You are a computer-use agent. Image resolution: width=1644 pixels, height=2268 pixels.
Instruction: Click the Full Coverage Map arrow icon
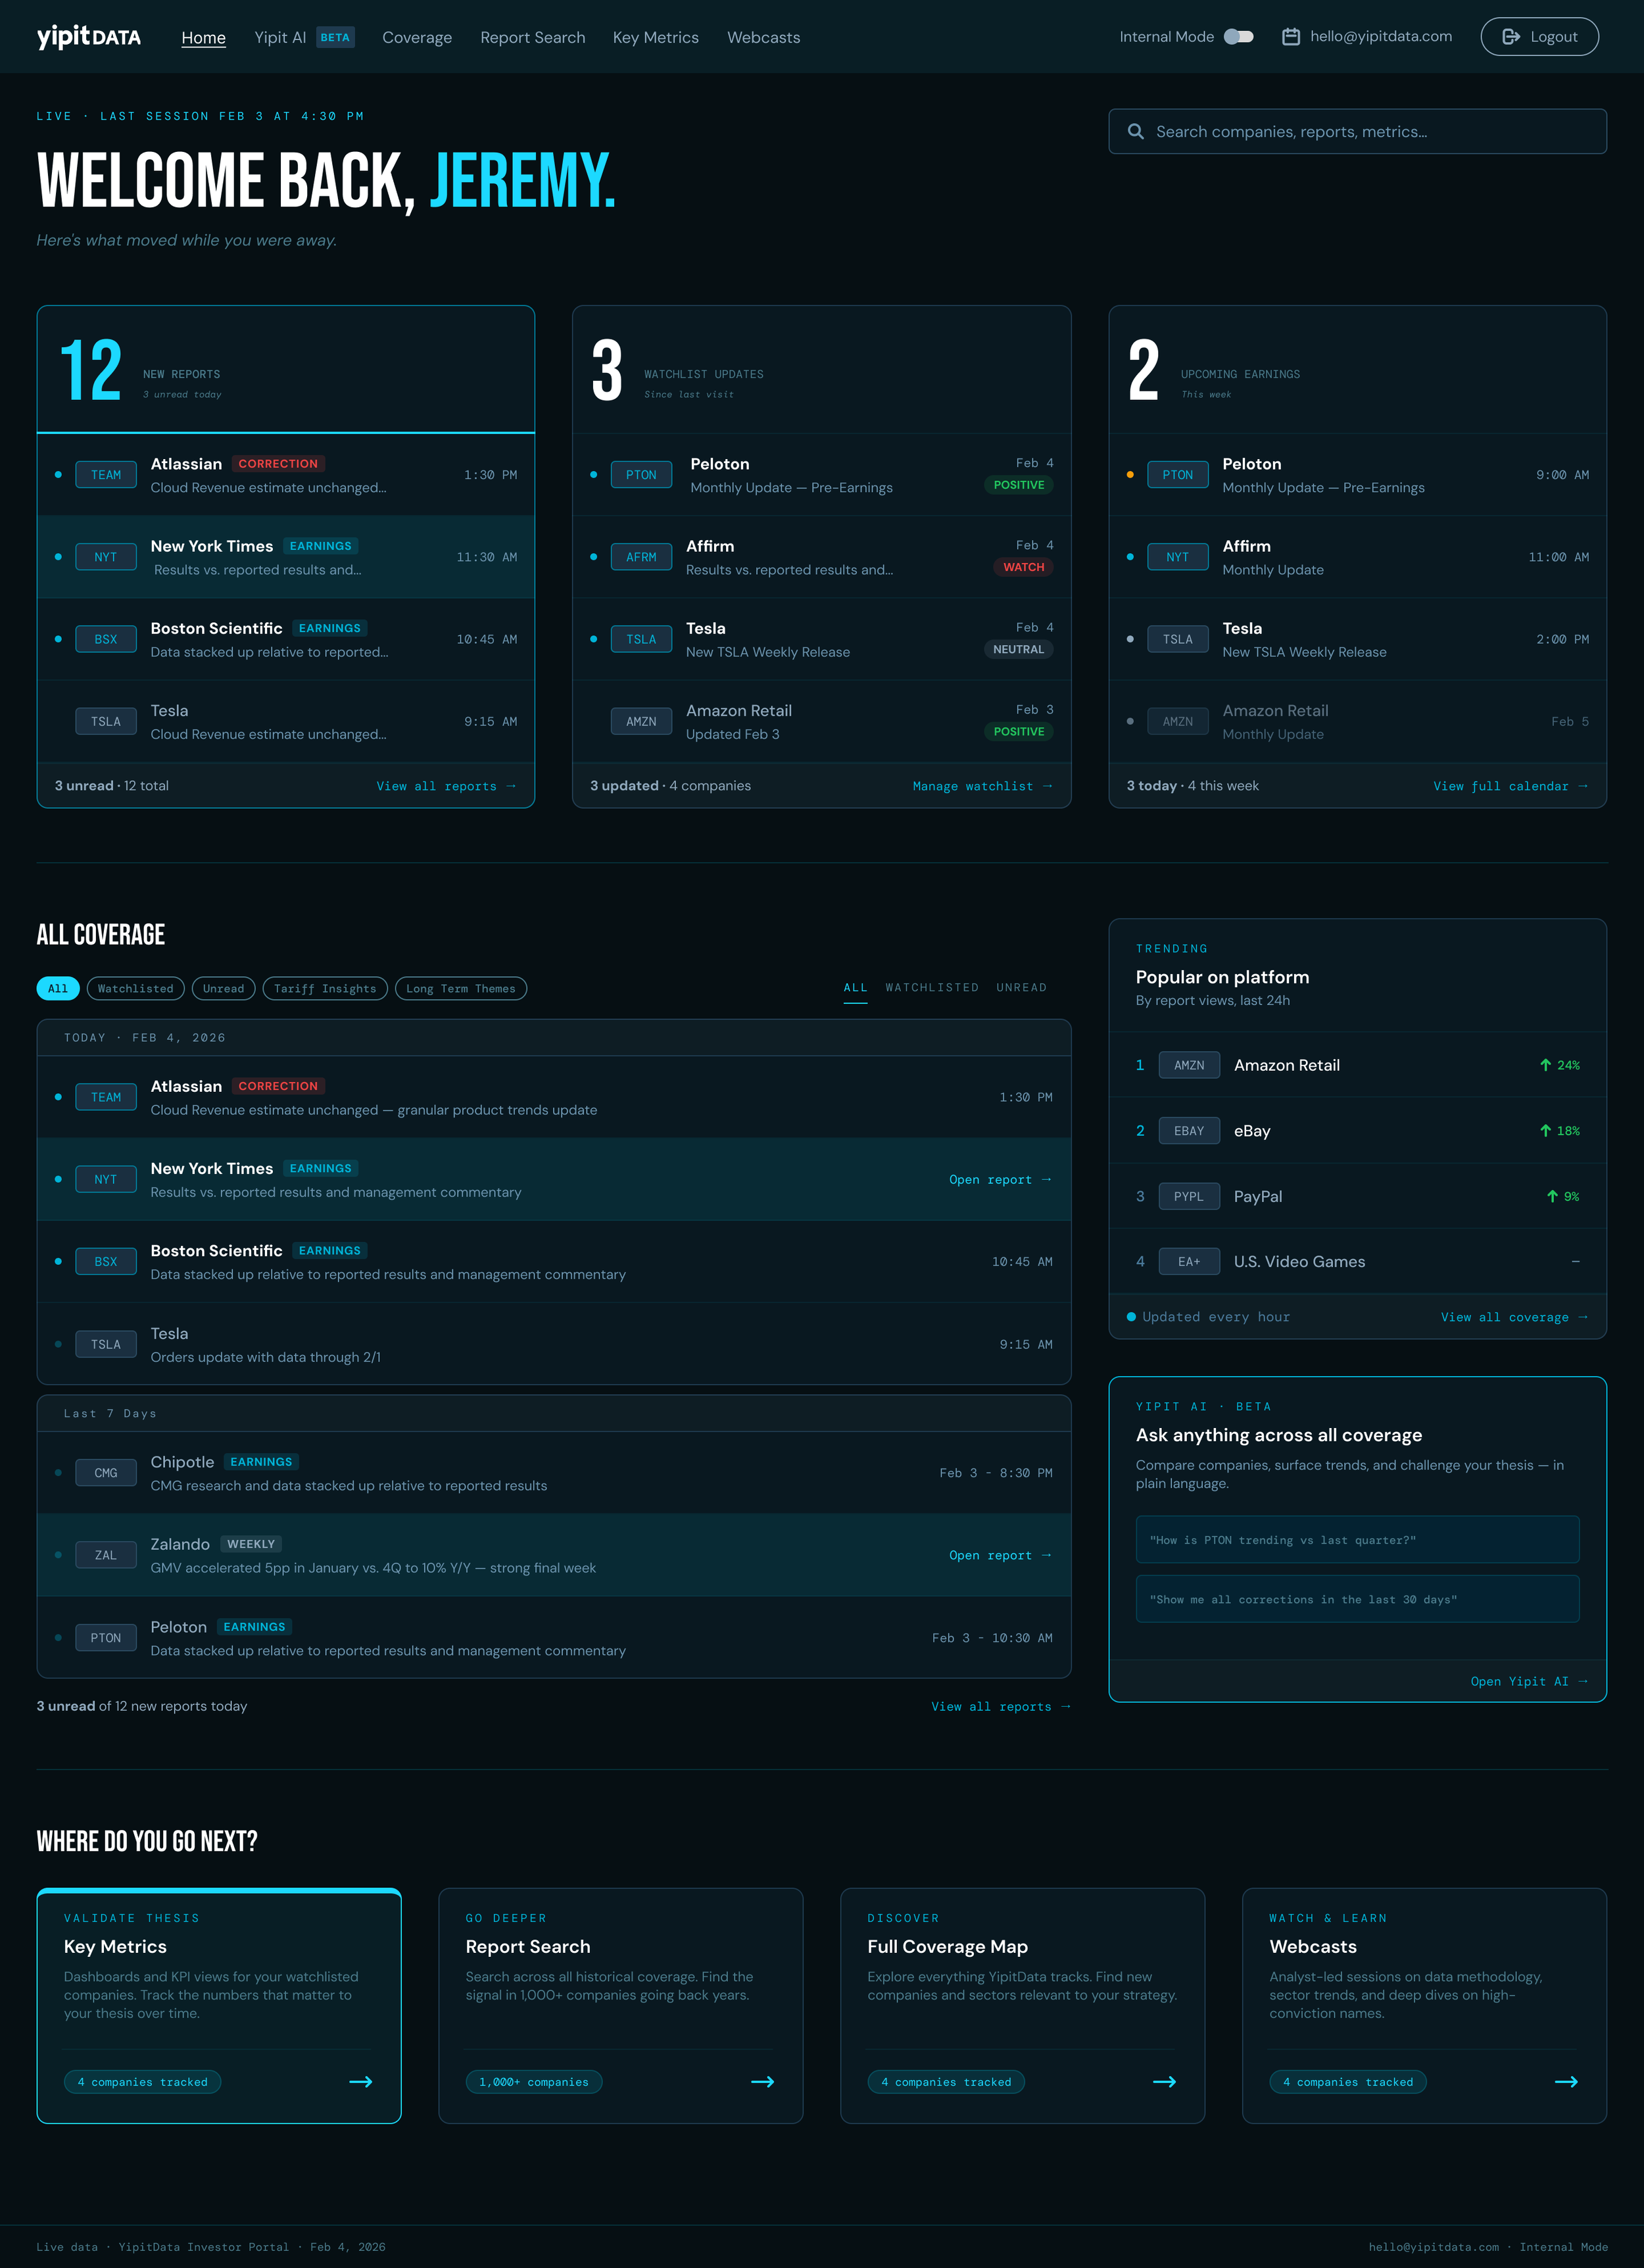1164,2081
